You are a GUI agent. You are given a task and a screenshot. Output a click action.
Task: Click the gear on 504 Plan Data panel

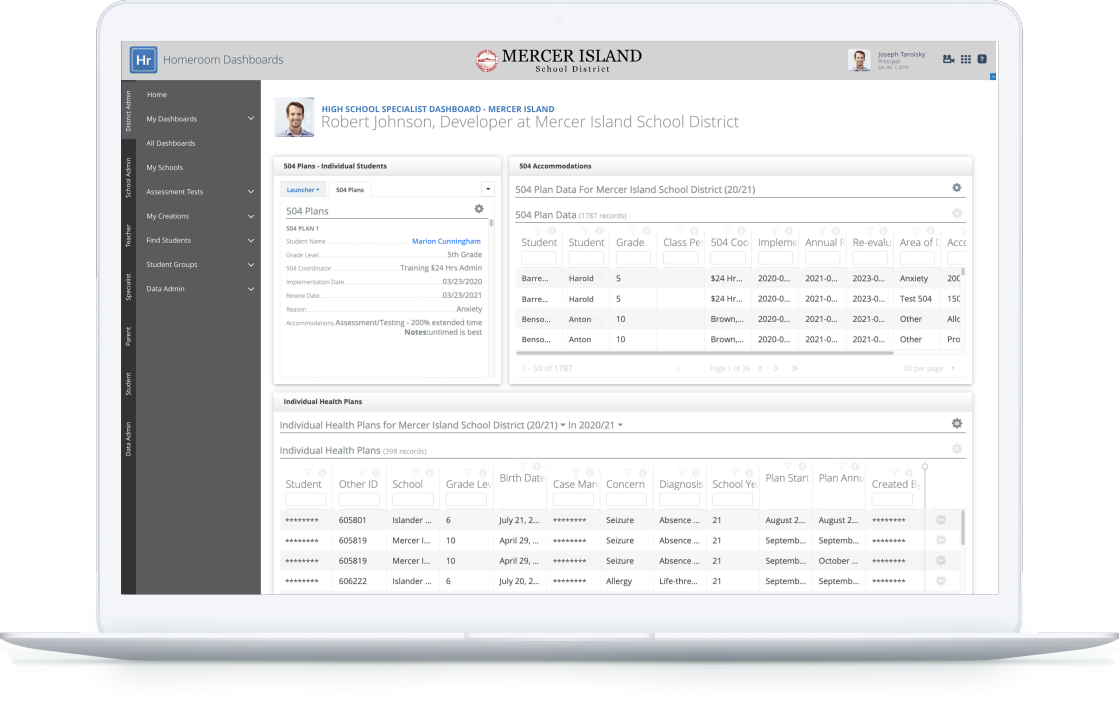click(x=956, y=186)
